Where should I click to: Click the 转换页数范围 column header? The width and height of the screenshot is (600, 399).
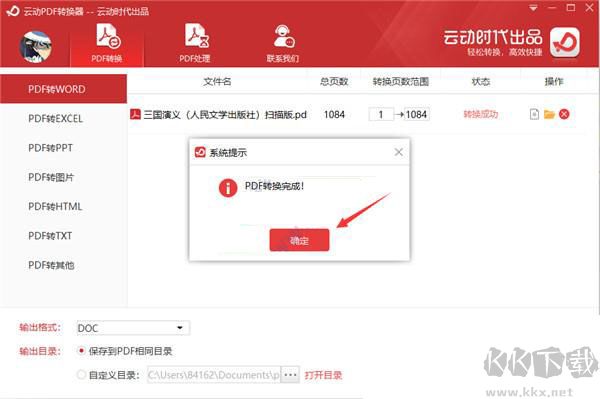pos(401,81)
